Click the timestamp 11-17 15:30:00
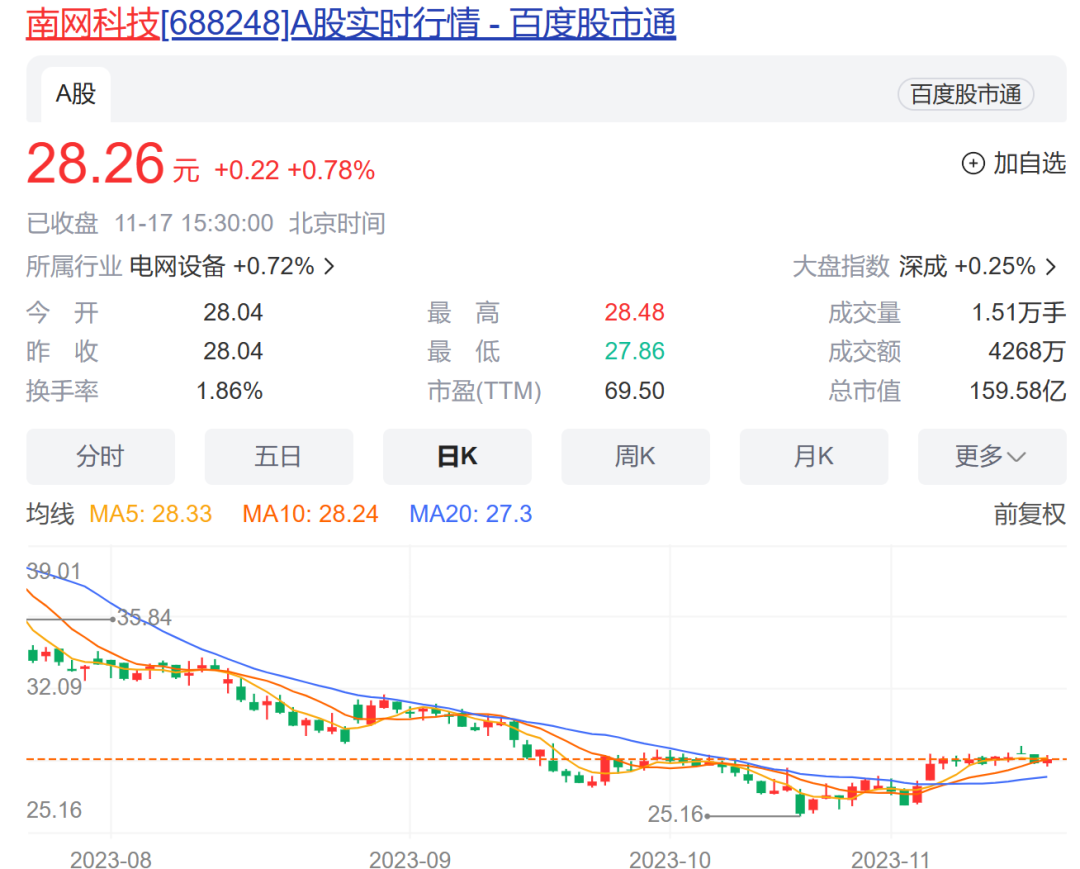The image size is (1080, 869). pyautogui.click(x=194, y=224)
